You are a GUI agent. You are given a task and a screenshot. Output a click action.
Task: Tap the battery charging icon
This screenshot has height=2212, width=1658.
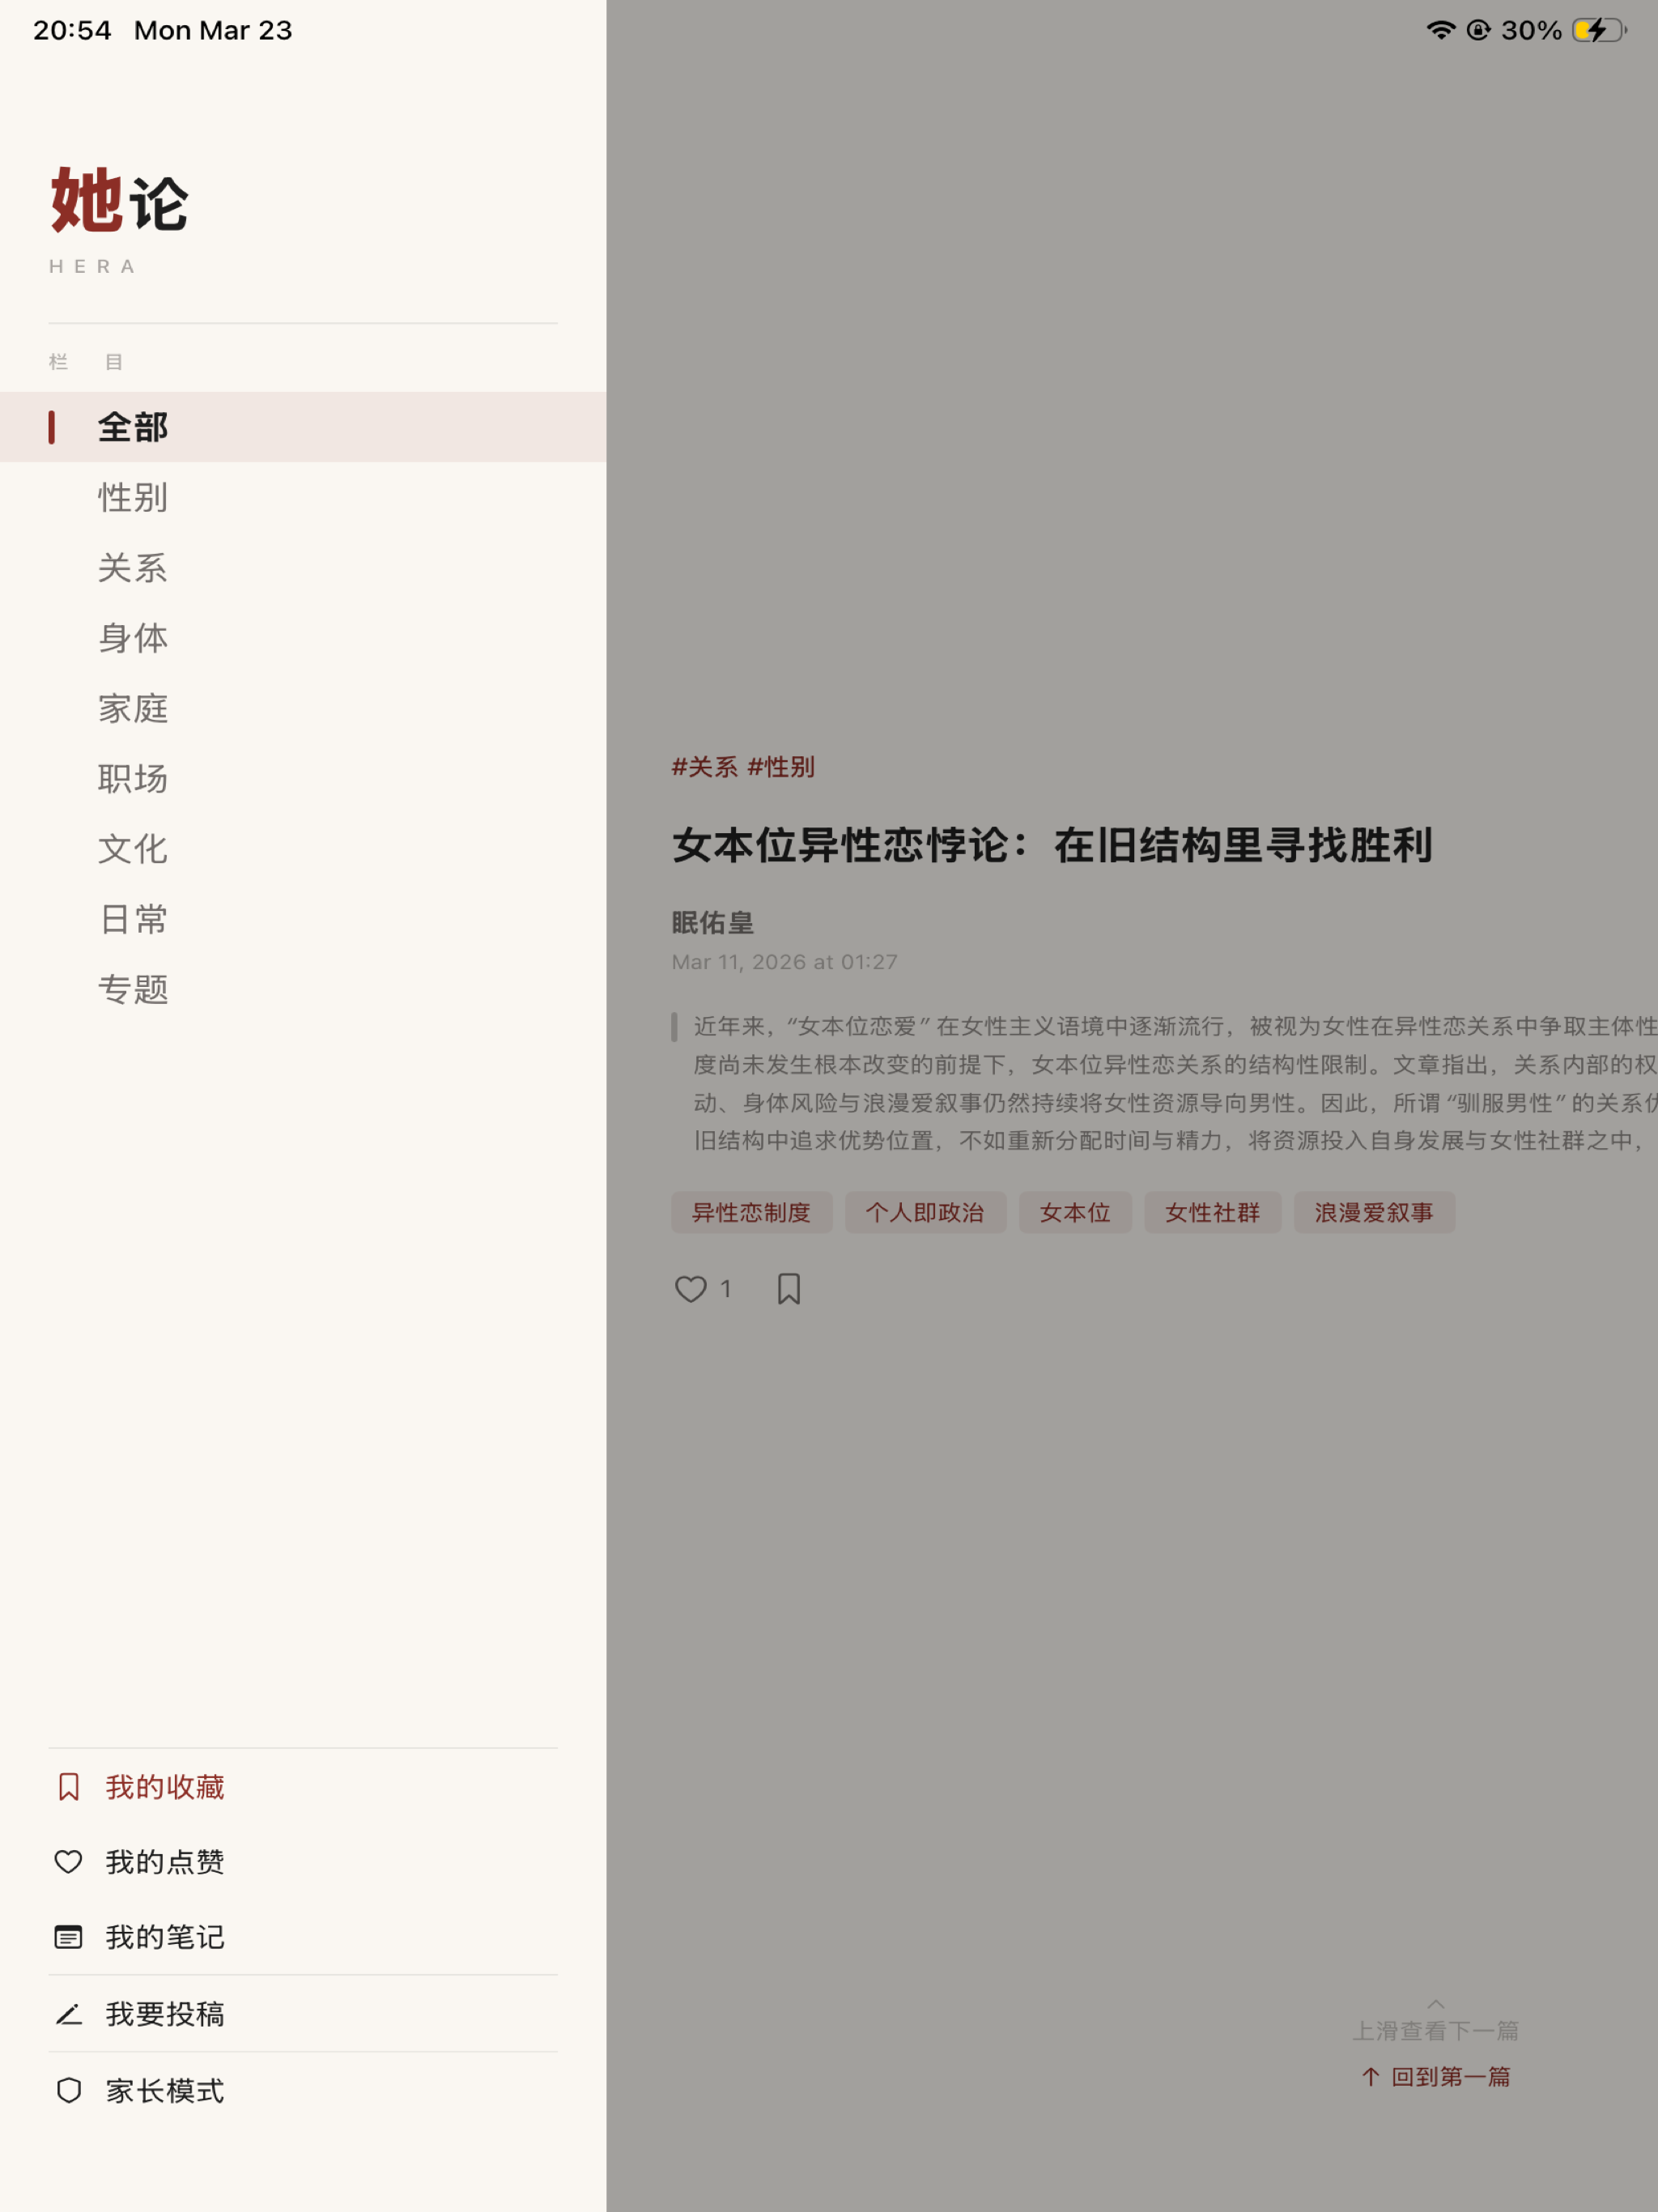point(1599,30)
